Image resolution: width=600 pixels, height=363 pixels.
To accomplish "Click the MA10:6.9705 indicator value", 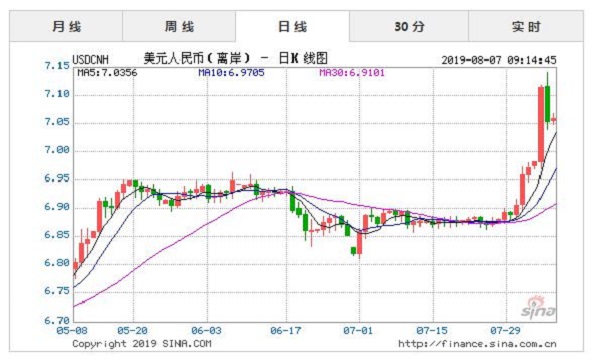I will click(231, 73).
